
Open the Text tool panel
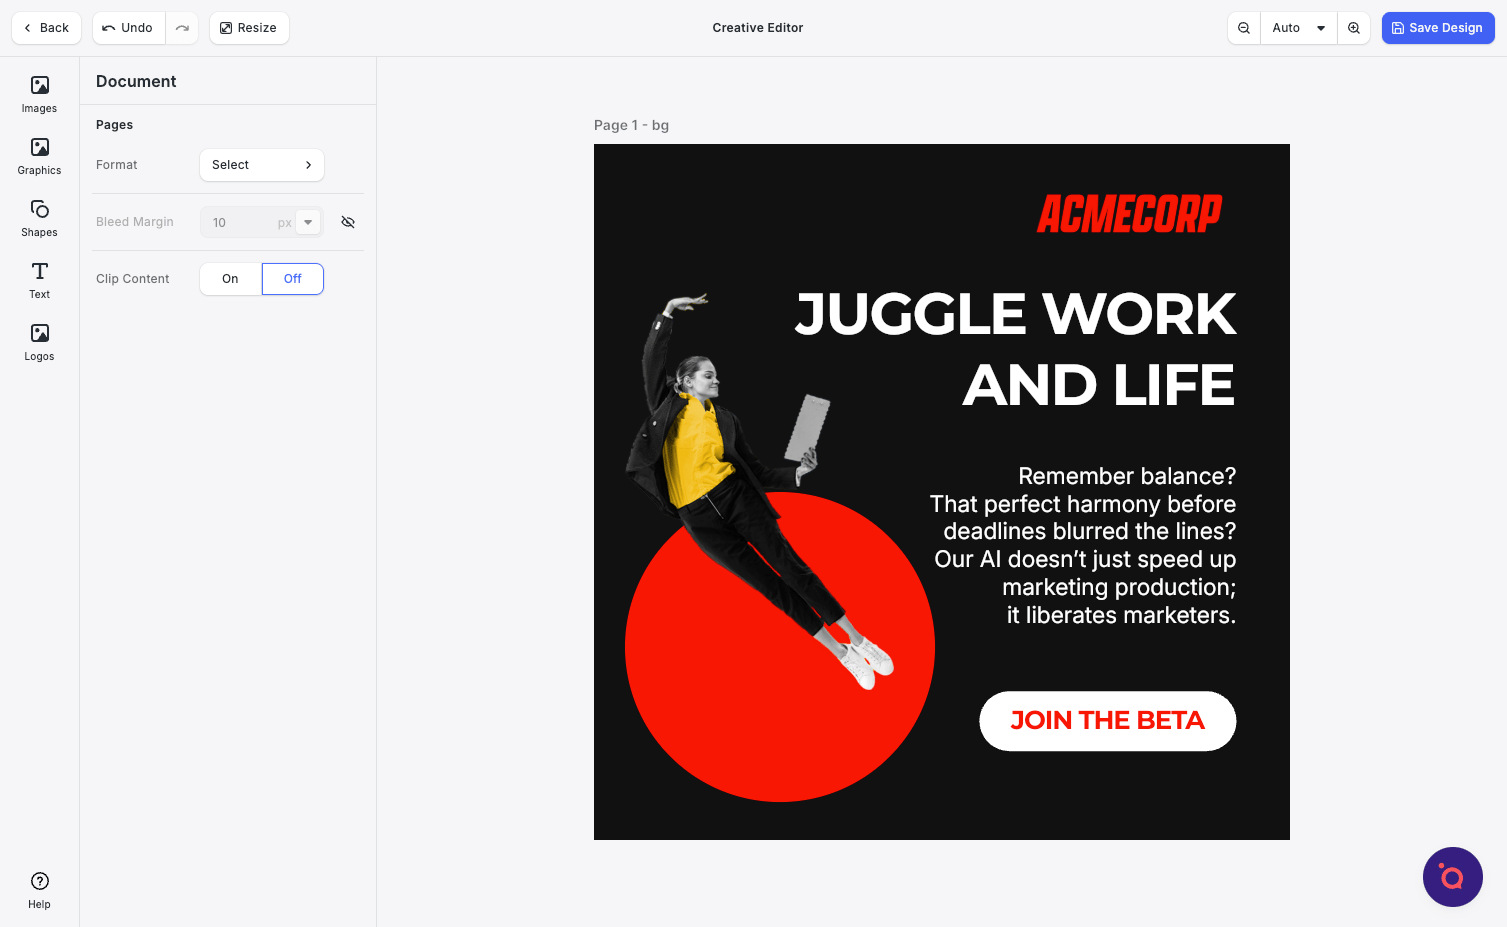[x=39, y=280]
